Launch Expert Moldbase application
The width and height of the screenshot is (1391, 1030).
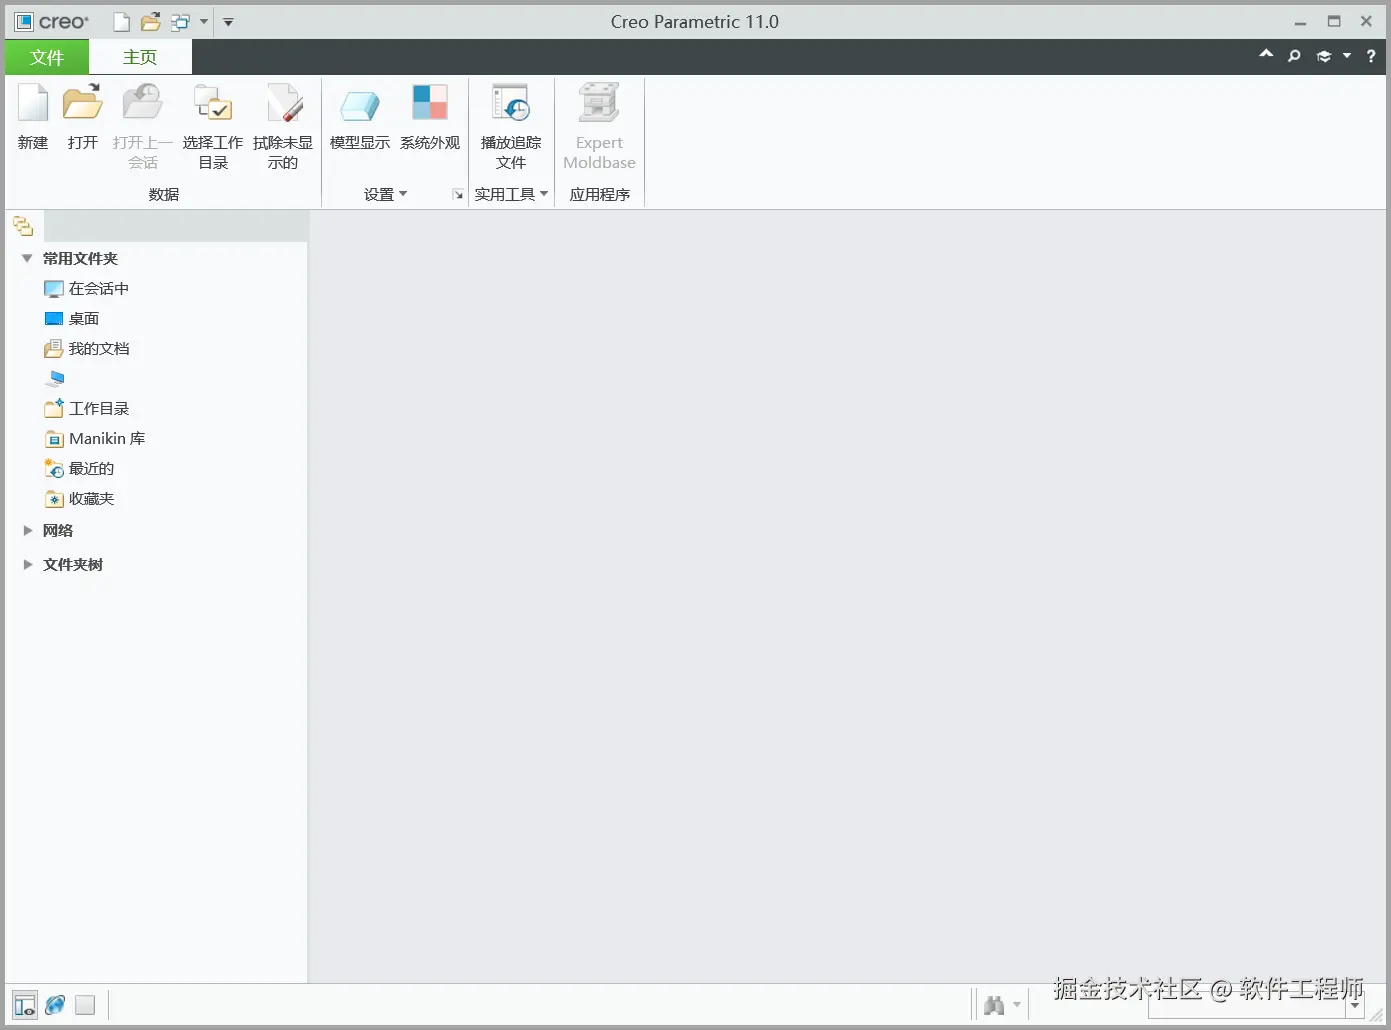click(599, 126)
